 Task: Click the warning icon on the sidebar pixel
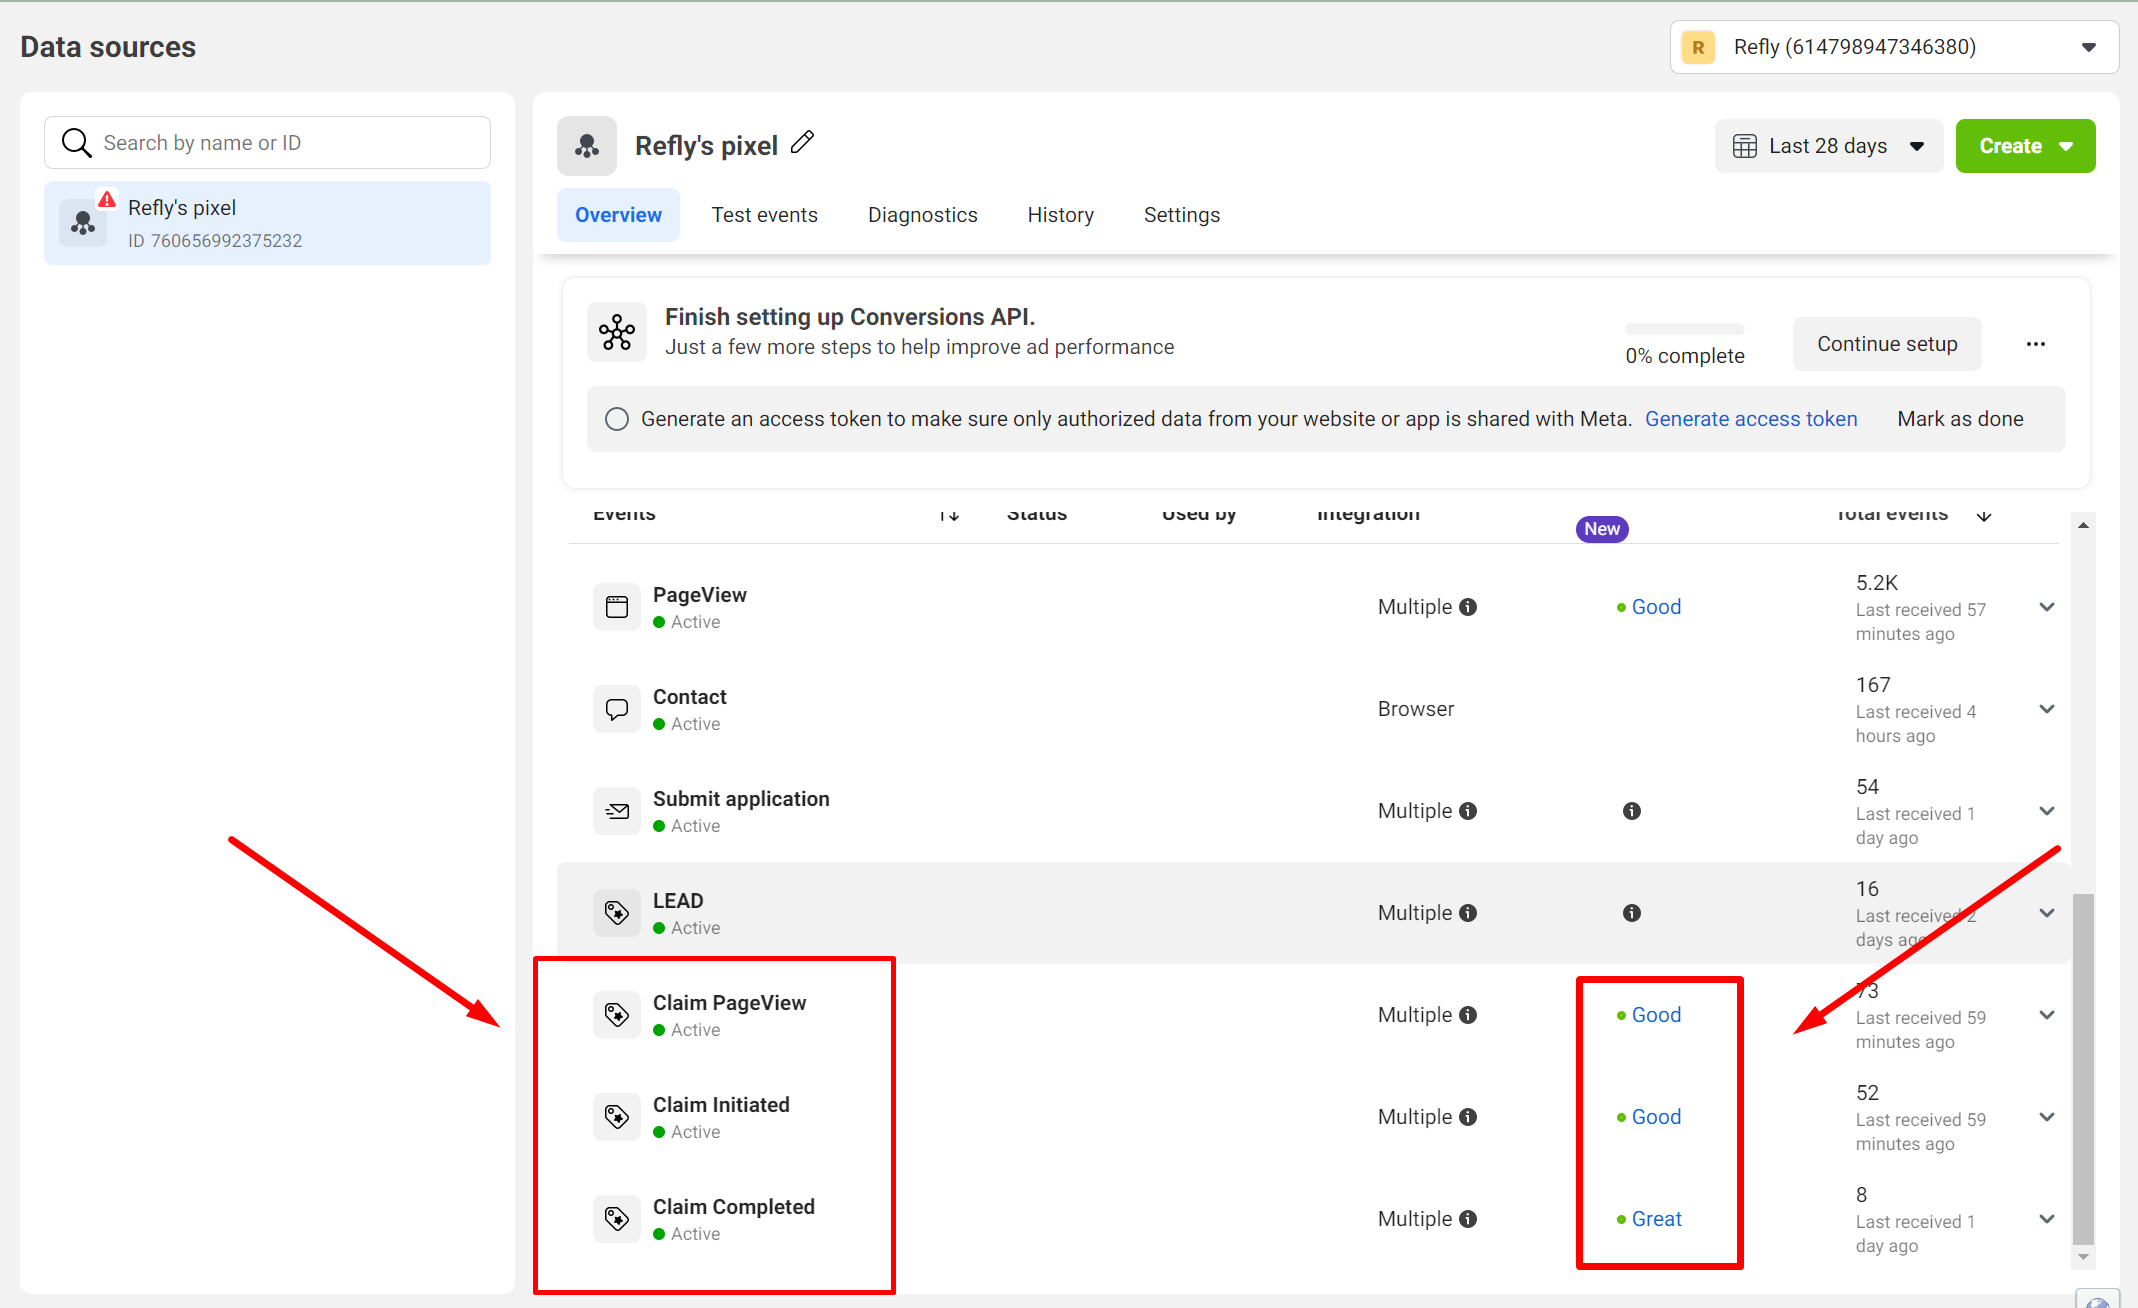(x=107, y=199)
